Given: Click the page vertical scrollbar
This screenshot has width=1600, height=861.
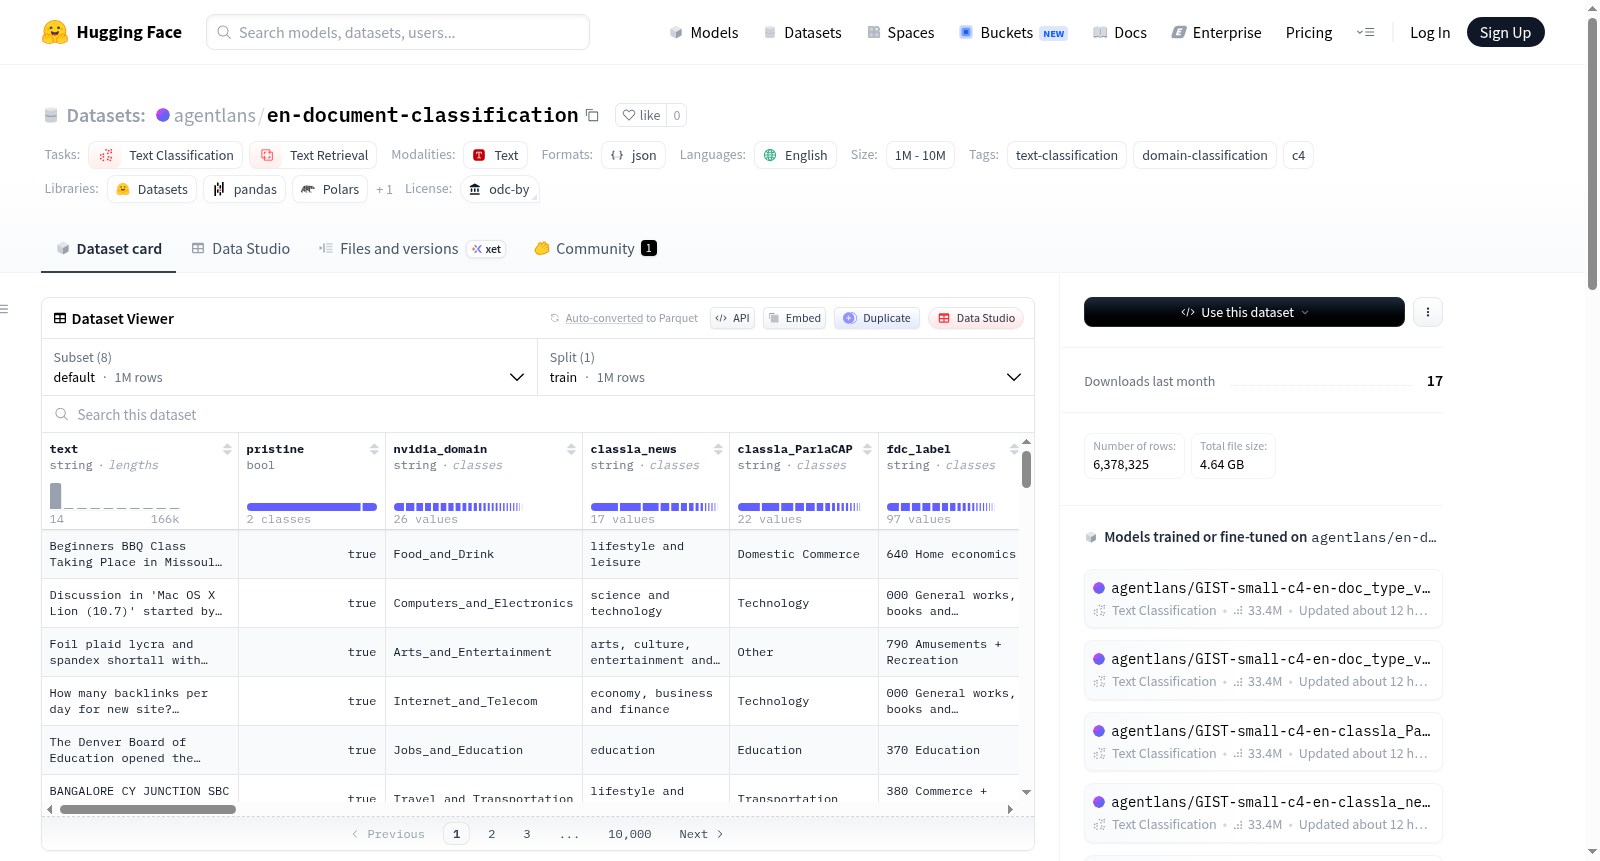Looking at the screenshot, I should (1593, 154).
